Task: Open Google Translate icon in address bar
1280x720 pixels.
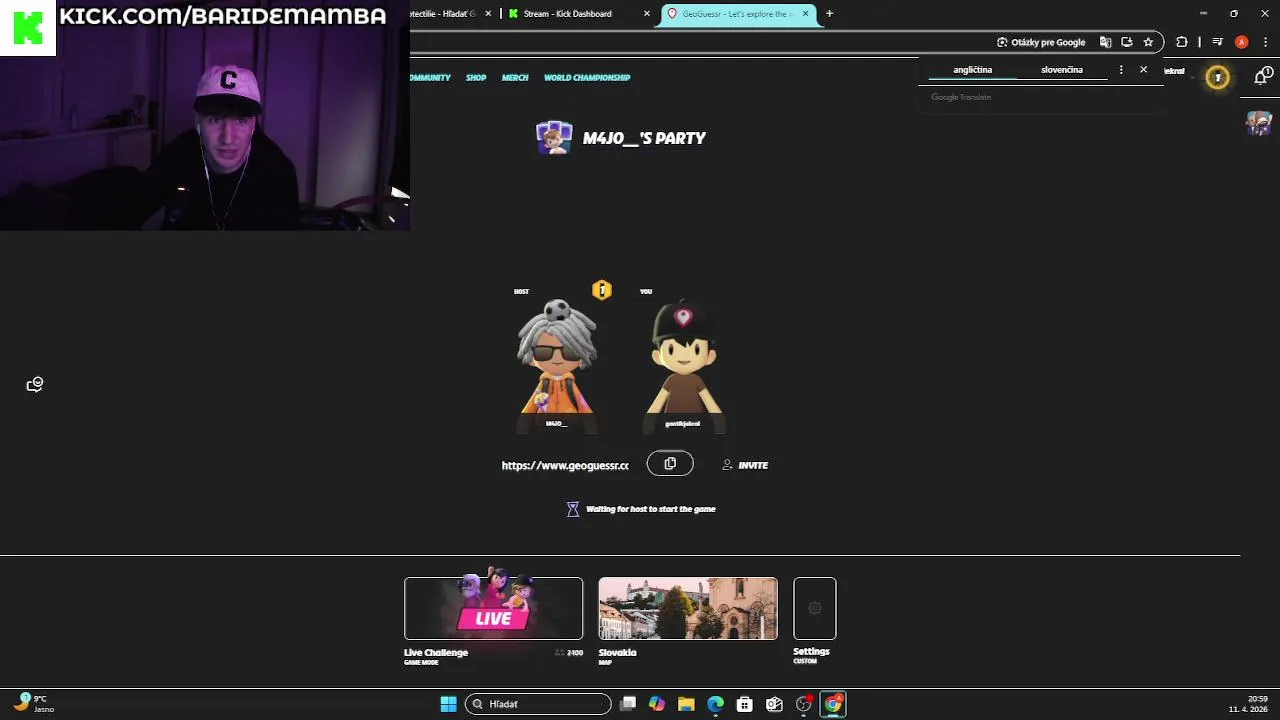Action: point(1105,42)
